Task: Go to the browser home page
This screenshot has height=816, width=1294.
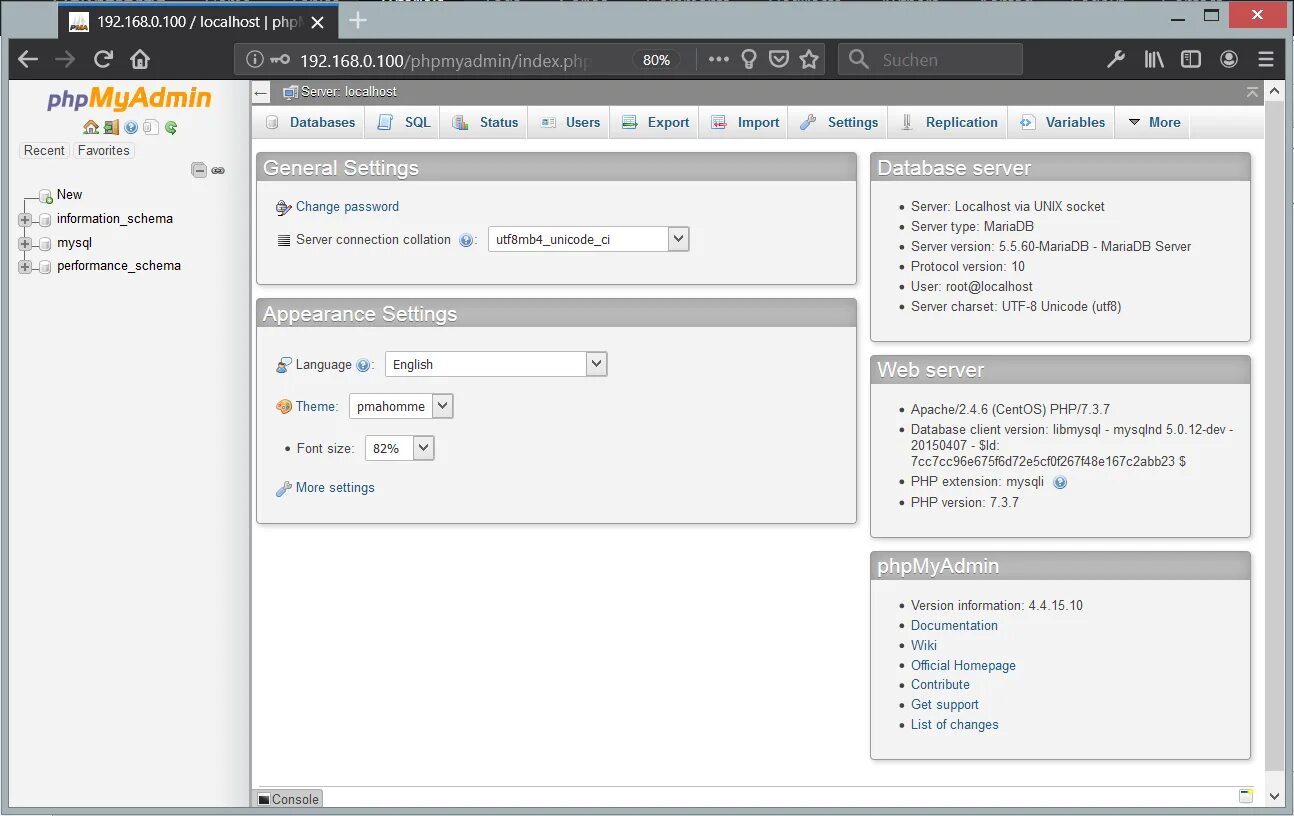Action: 140,59
